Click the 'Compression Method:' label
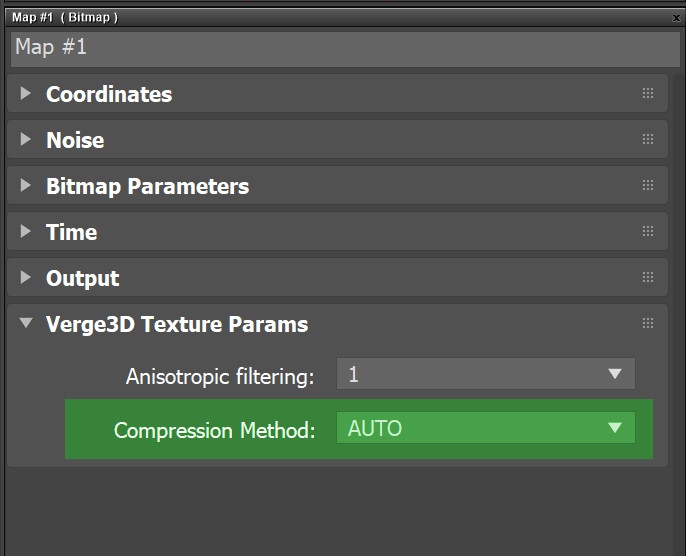 [214, 430]
